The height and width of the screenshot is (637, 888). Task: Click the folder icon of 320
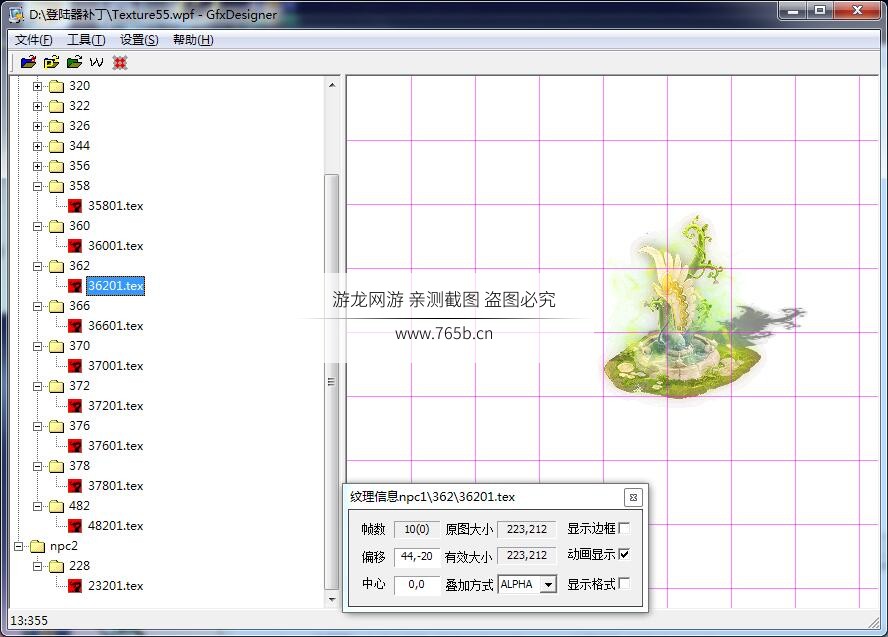tap(56, 86)
